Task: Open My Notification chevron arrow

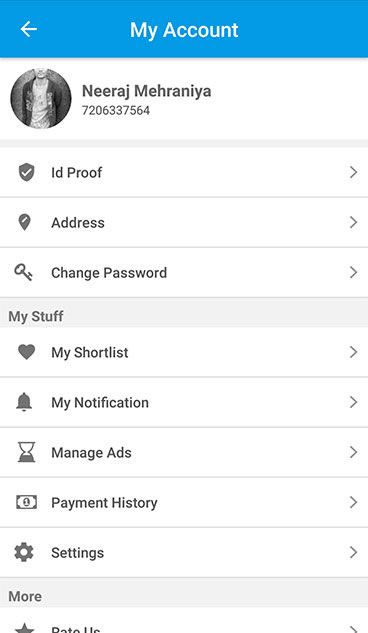Action: [x=353, y=402]
